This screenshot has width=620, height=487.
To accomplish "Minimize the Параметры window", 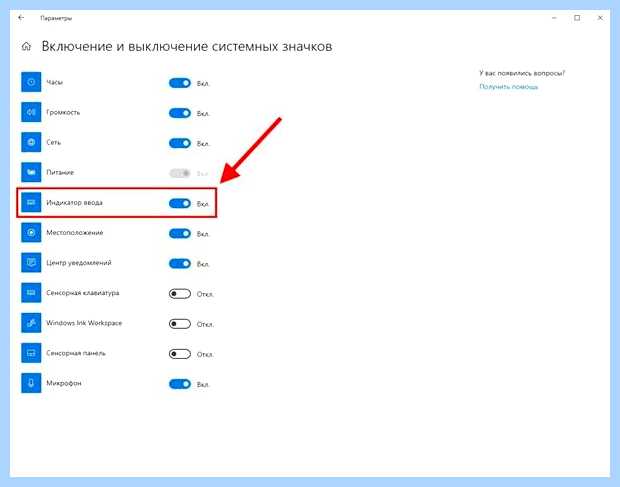I will coord(554,18).
